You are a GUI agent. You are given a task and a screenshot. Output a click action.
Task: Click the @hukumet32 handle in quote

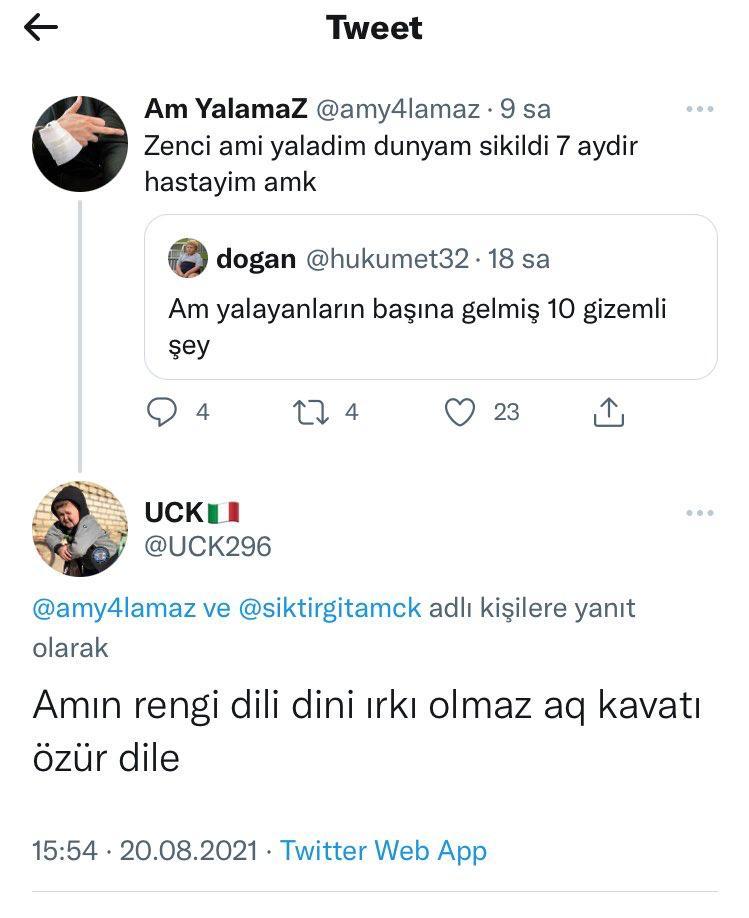point(386,259)
